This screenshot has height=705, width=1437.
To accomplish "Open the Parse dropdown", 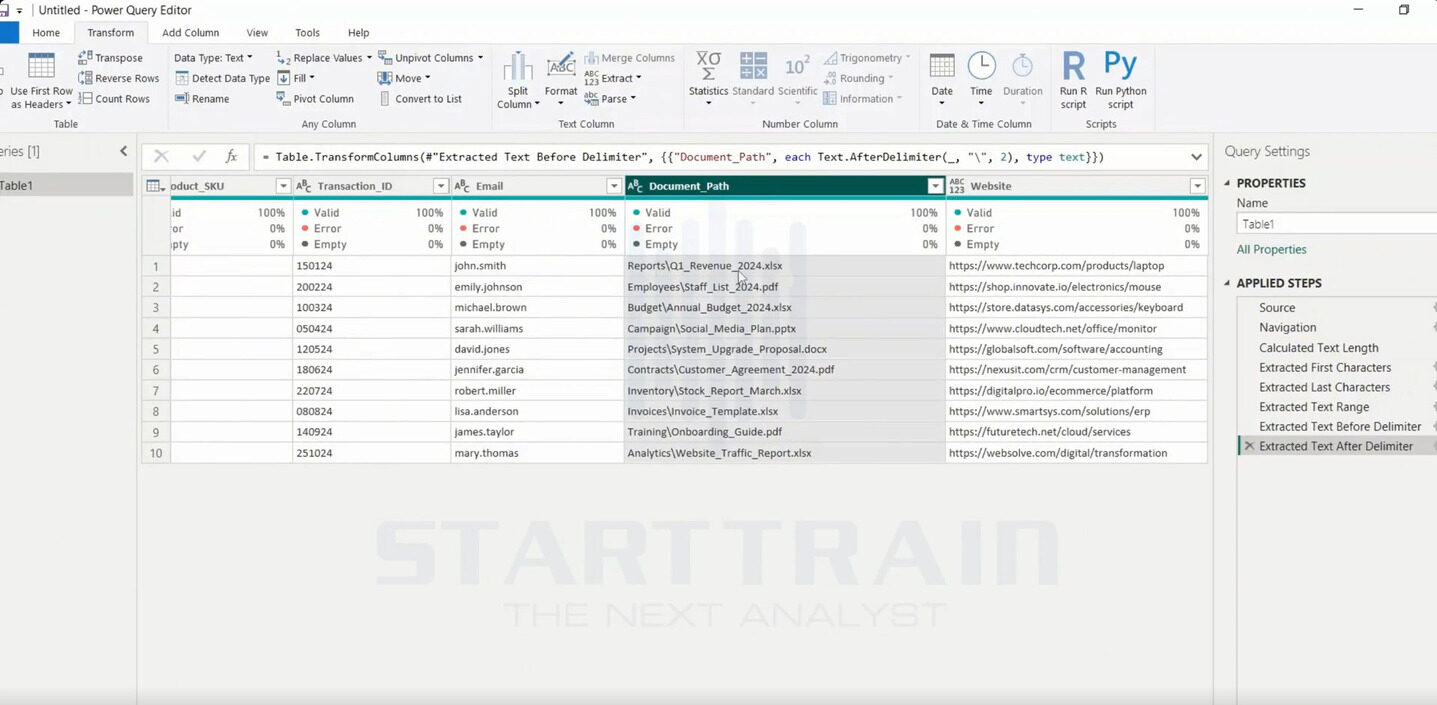I will click(x=610, y=99).
